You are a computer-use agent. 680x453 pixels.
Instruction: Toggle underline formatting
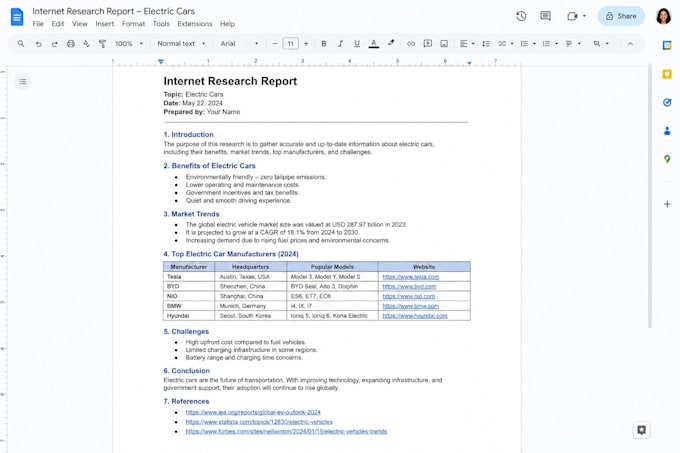click(356, 44)
